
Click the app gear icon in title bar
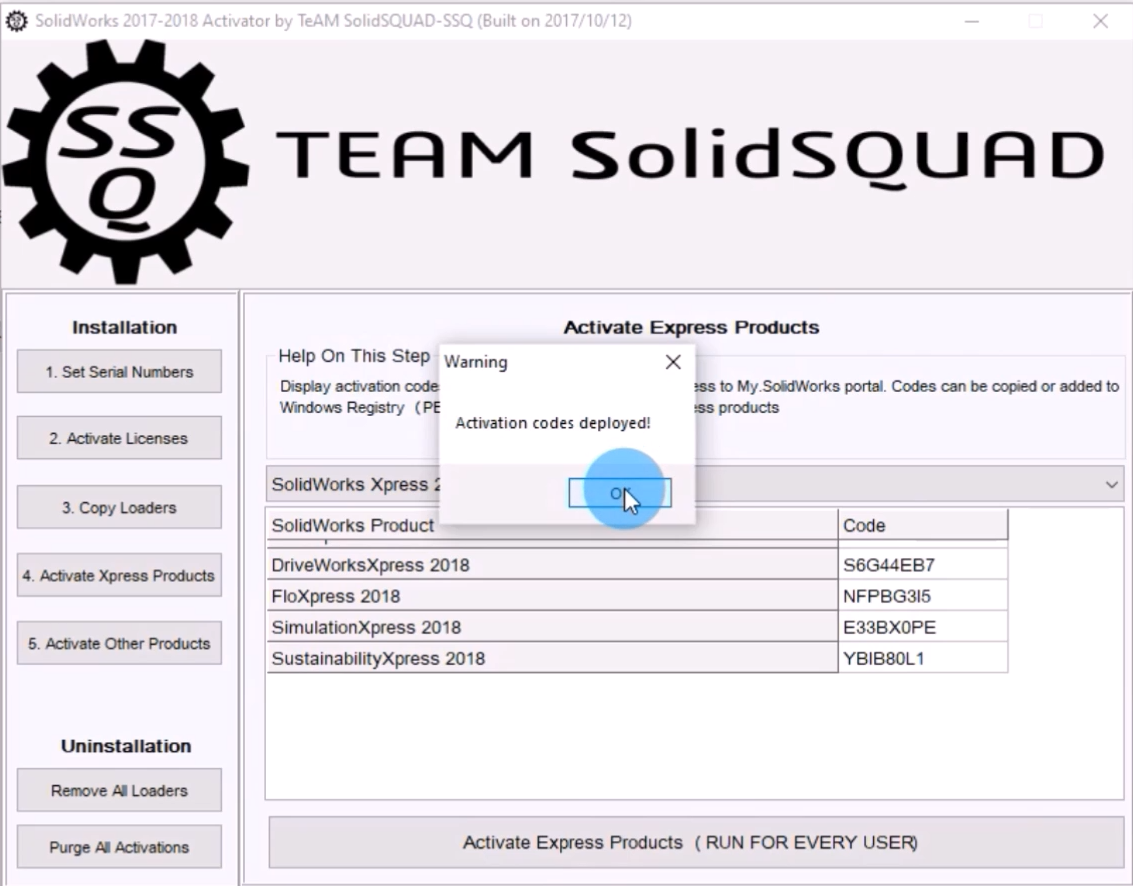click(17, 21)
